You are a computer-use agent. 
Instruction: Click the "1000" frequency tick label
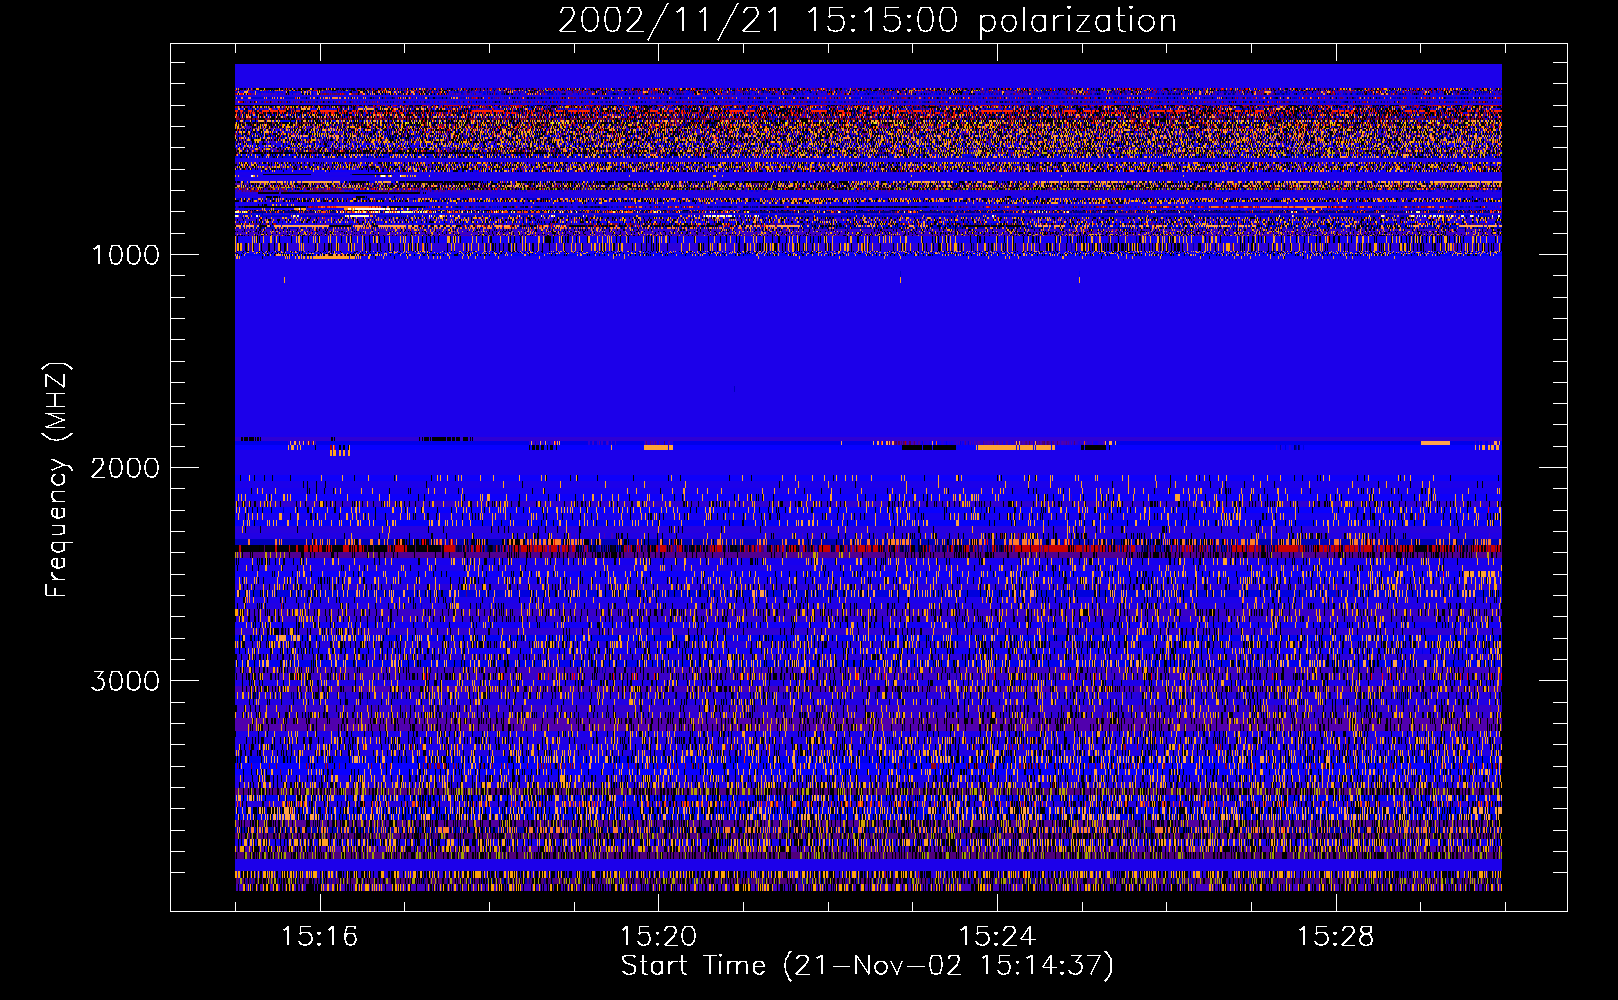[125, 255]
